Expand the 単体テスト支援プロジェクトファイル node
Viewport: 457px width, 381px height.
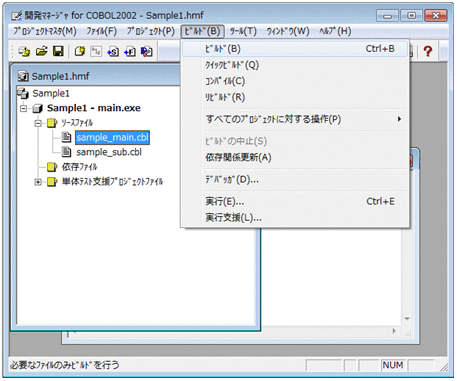[x=38, y=182]
